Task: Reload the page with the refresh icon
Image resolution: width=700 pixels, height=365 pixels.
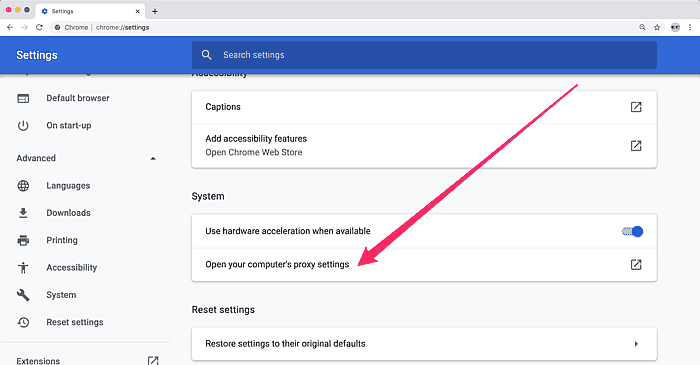Action: (39, 27)
